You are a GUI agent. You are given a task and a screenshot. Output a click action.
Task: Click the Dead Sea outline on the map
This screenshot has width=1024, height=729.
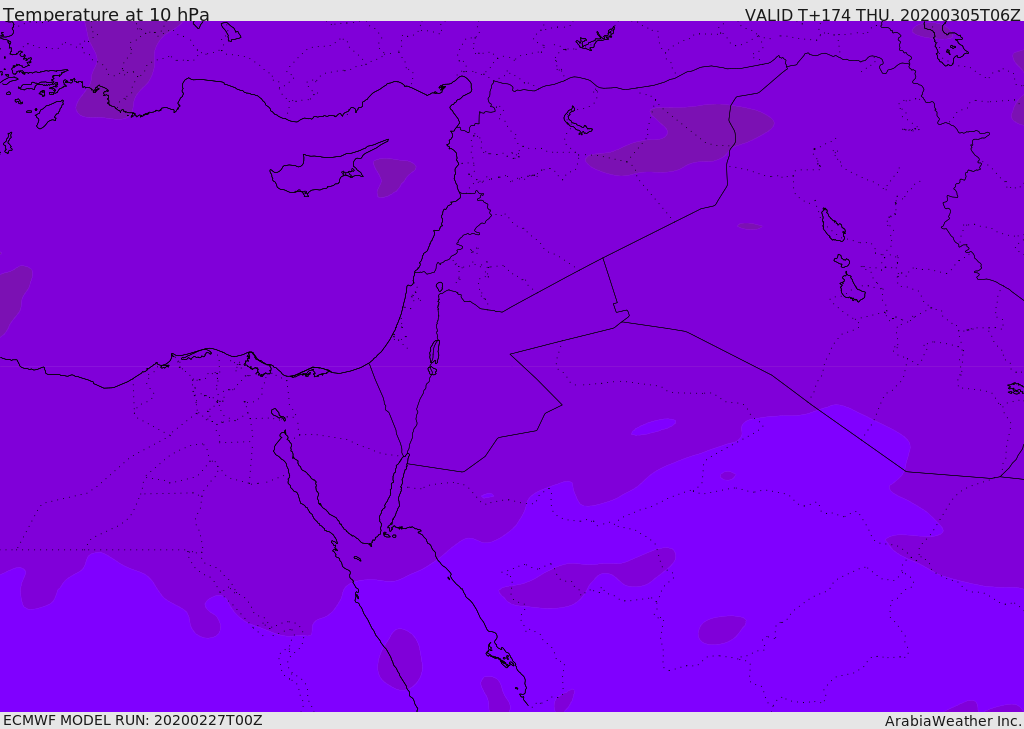434,353
